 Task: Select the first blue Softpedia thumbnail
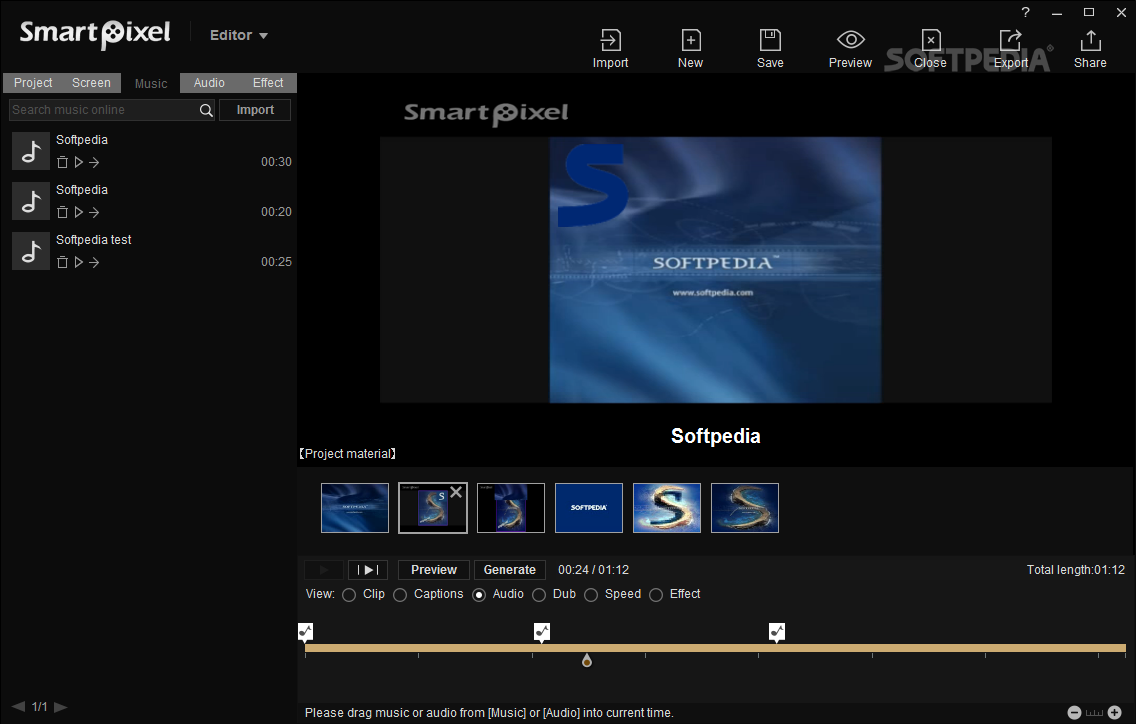(355, 508)
